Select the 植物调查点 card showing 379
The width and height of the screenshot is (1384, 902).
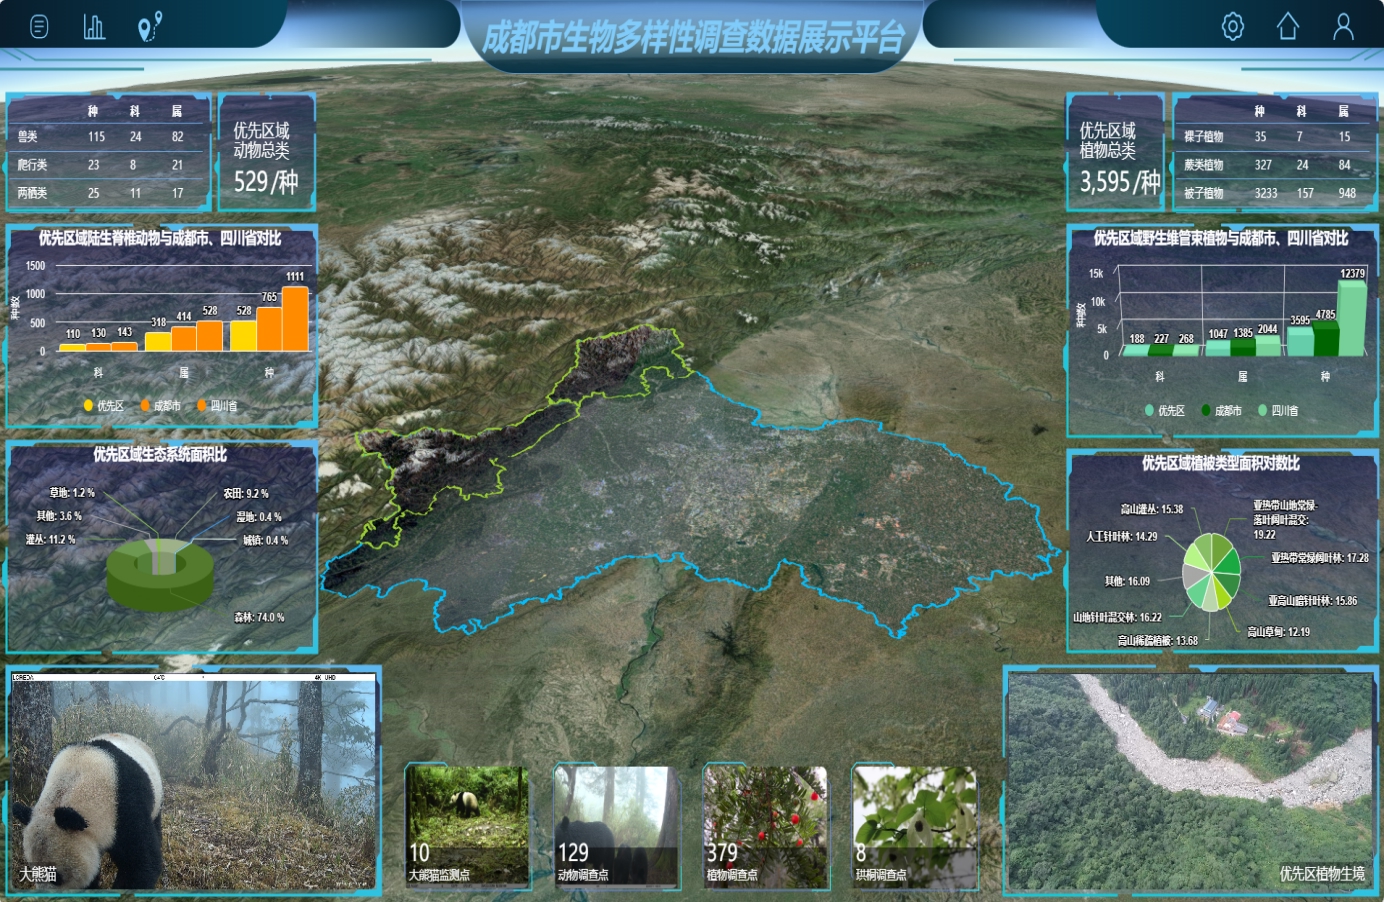(765, 826)
